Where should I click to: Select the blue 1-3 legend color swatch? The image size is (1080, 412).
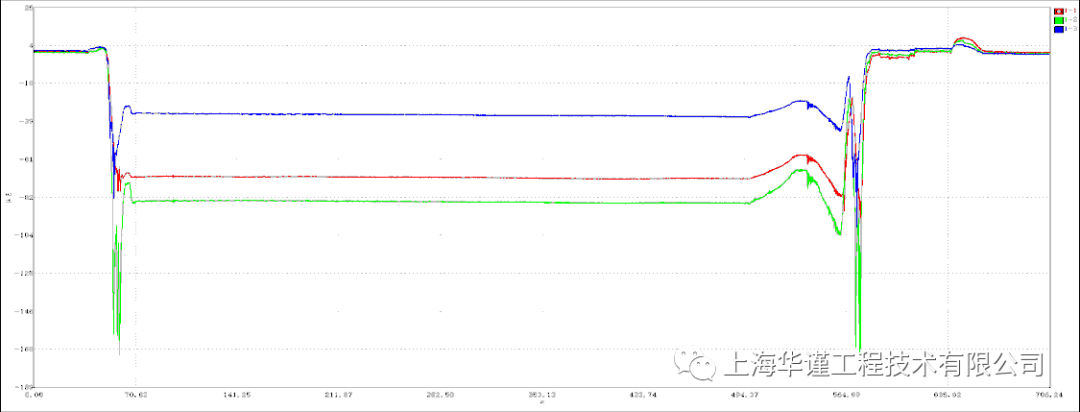tap(1059, 30)
